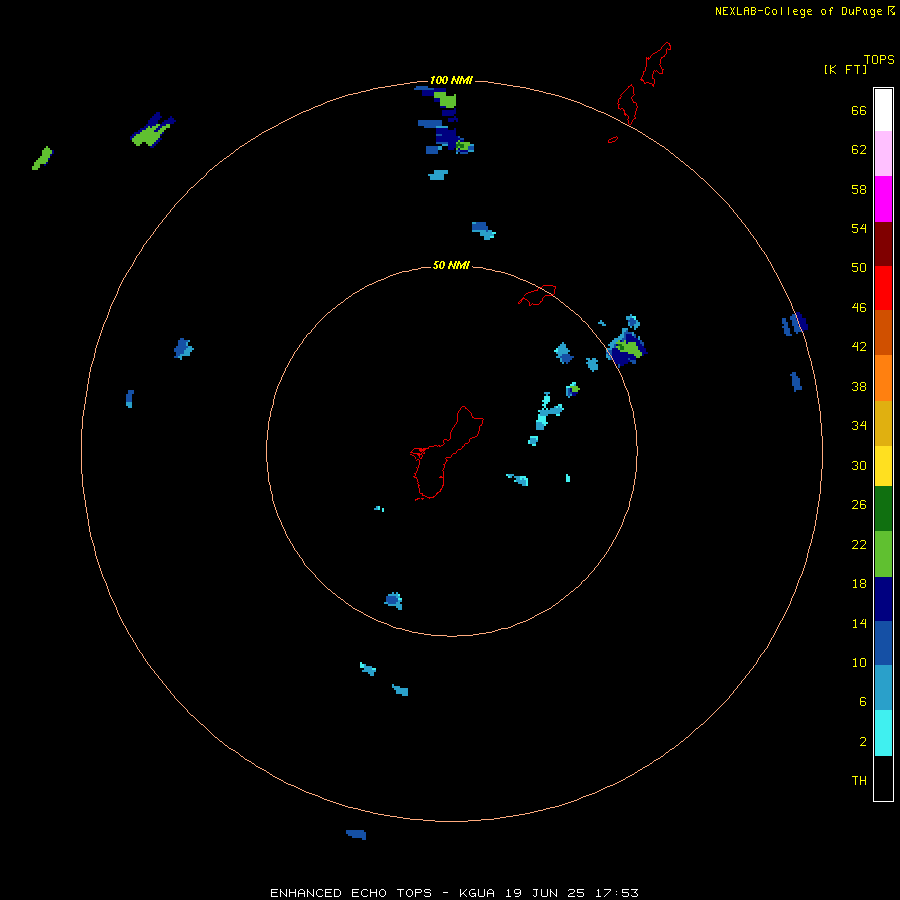
Task: Click the tiny red island outline below Tinian
Action: [613, 139]
